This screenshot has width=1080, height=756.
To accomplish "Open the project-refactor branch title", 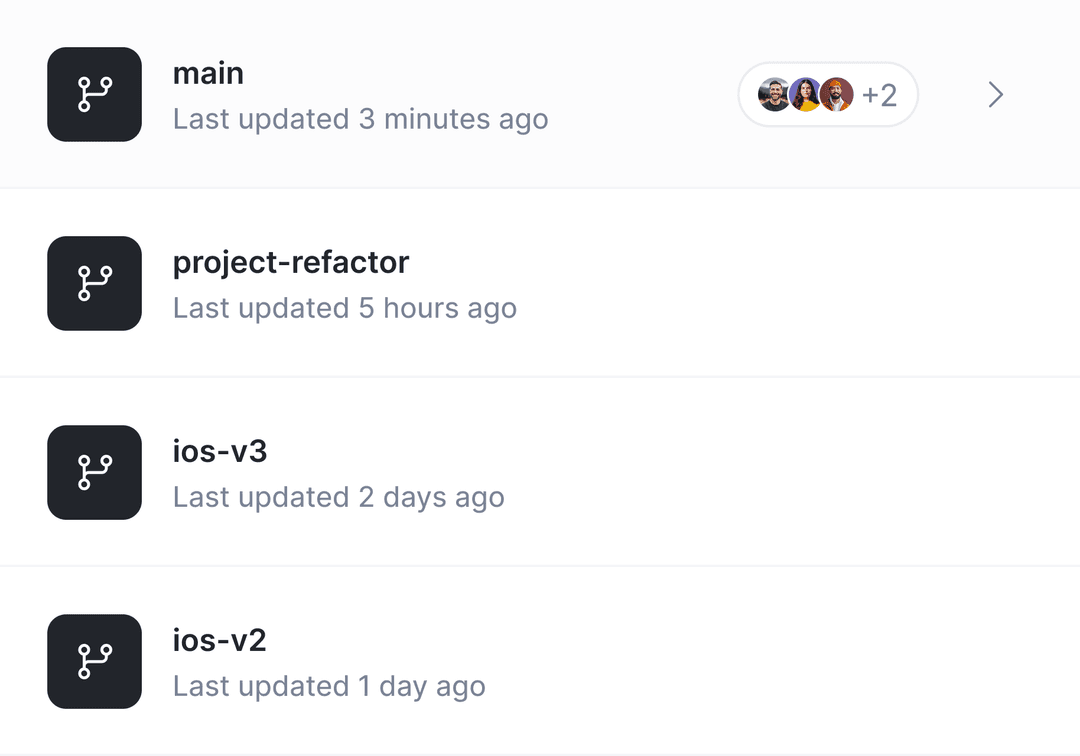I will pyautogui.click(x=291, y=262).
